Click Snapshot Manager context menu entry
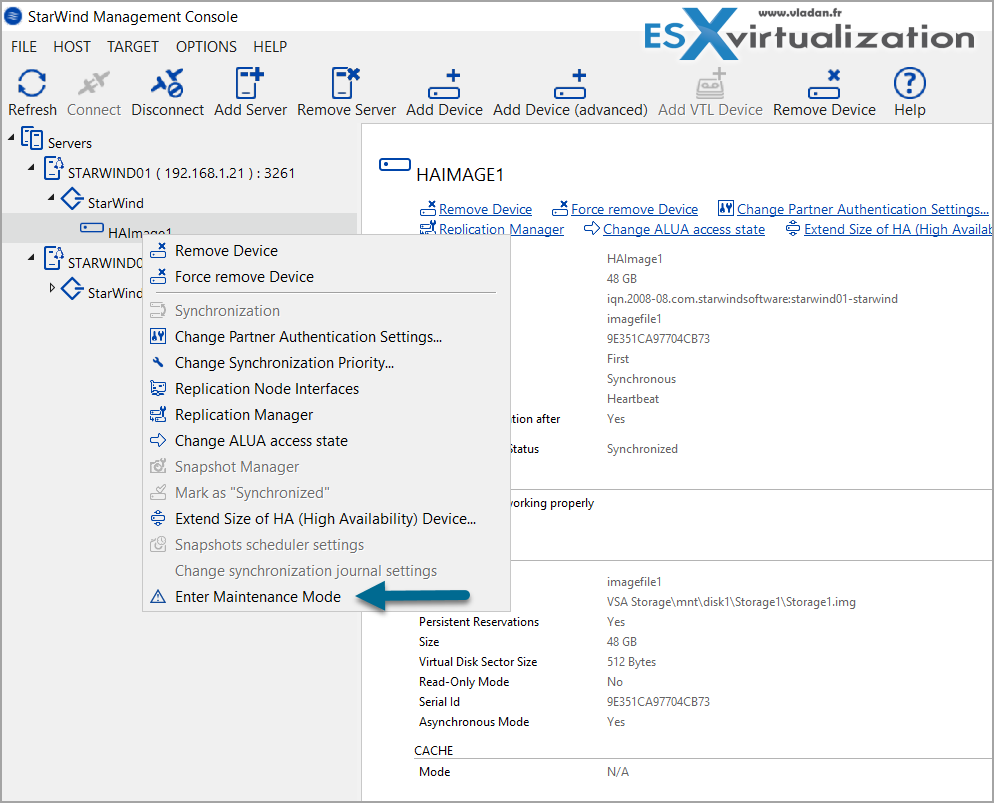This screenshot has height=803, width=994. (x=236, y=467)
